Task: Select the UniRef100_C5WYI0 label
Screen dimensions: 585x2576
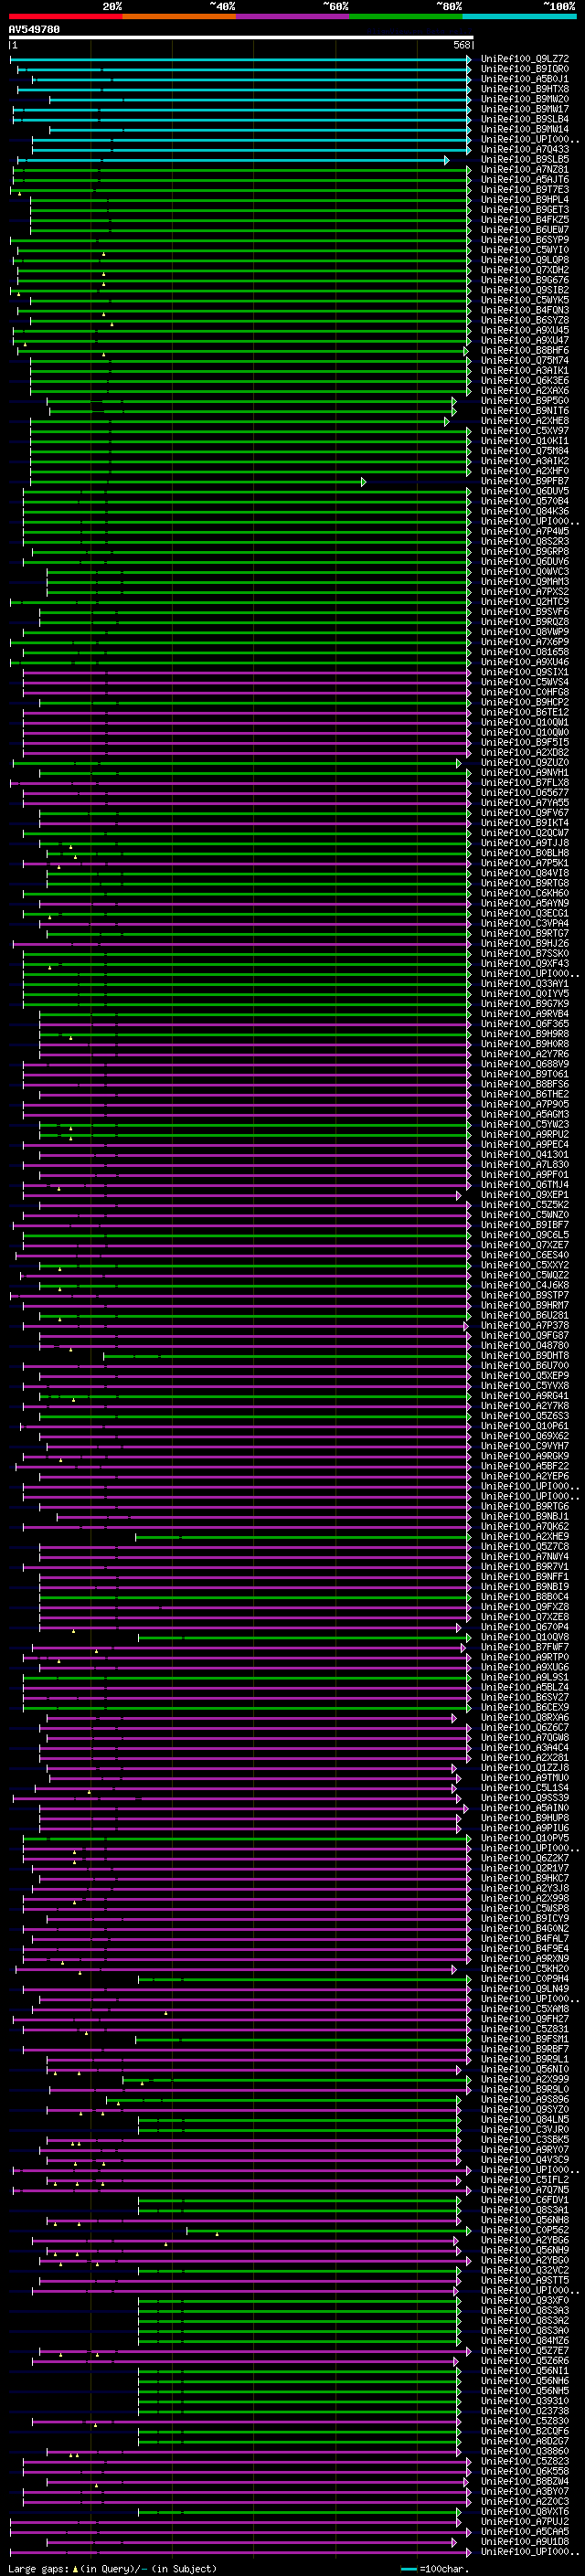Action: pyautogui.click(x=525, y=250)
